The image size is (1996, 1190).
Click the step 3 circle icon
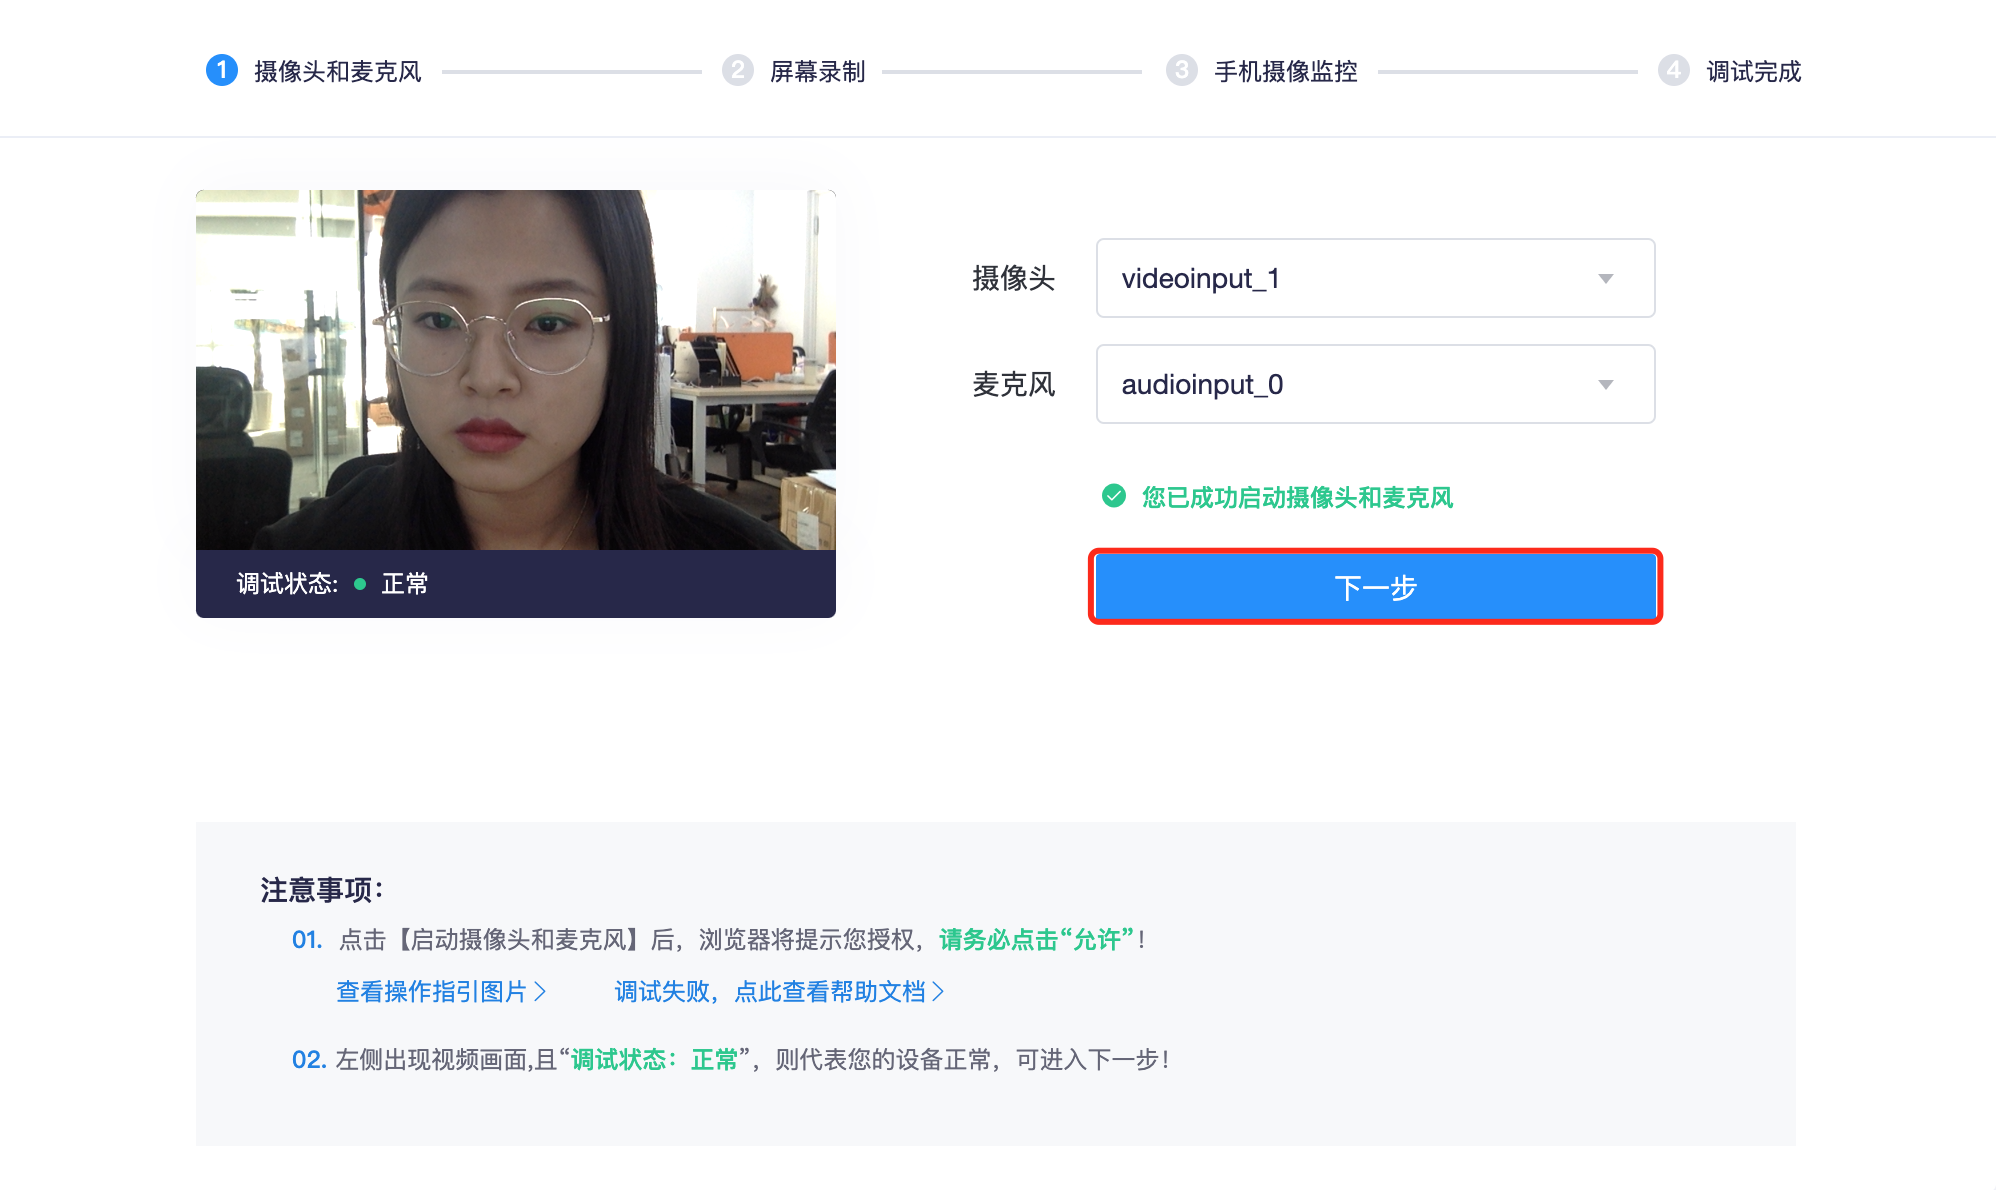(1182, 70)
